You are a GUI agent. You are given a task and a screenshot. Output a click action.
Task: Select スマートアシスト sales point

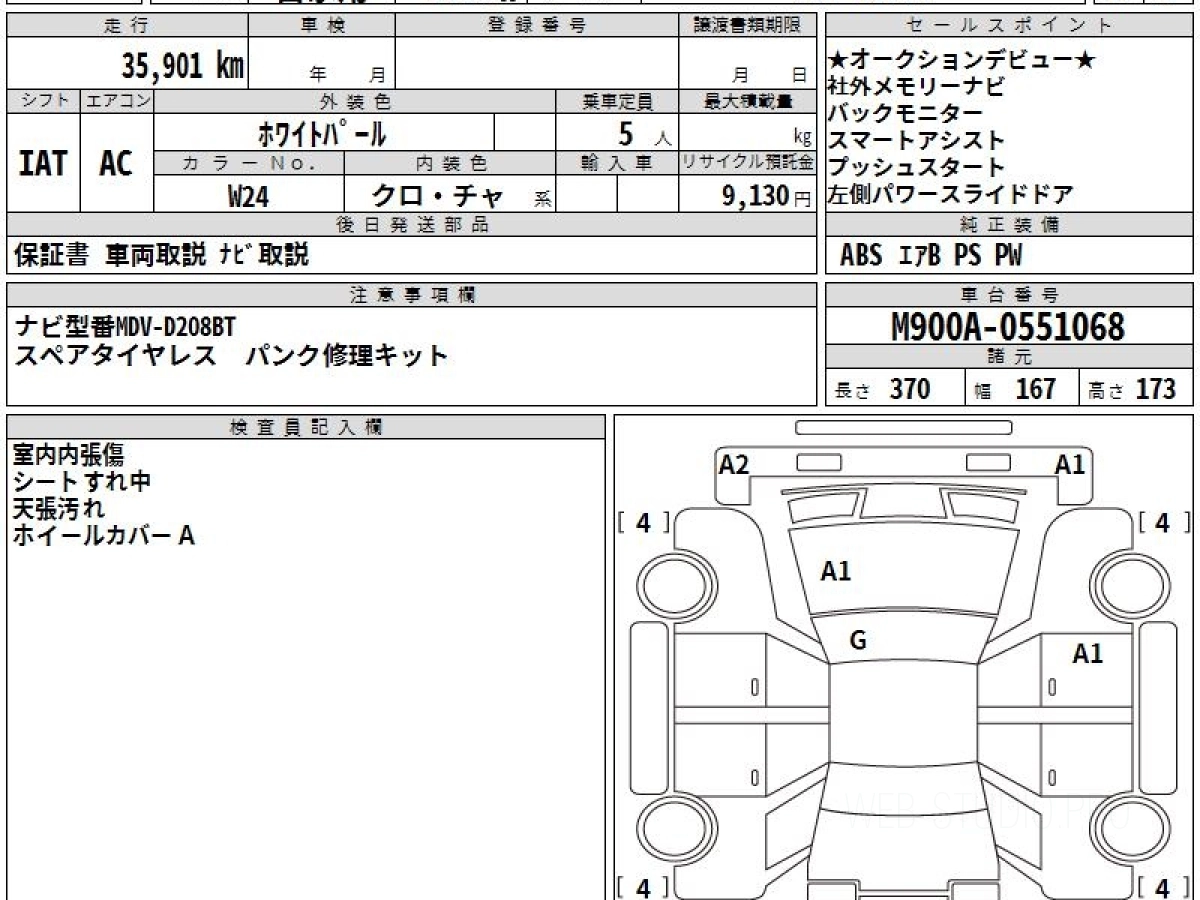(x=917, y=141)
